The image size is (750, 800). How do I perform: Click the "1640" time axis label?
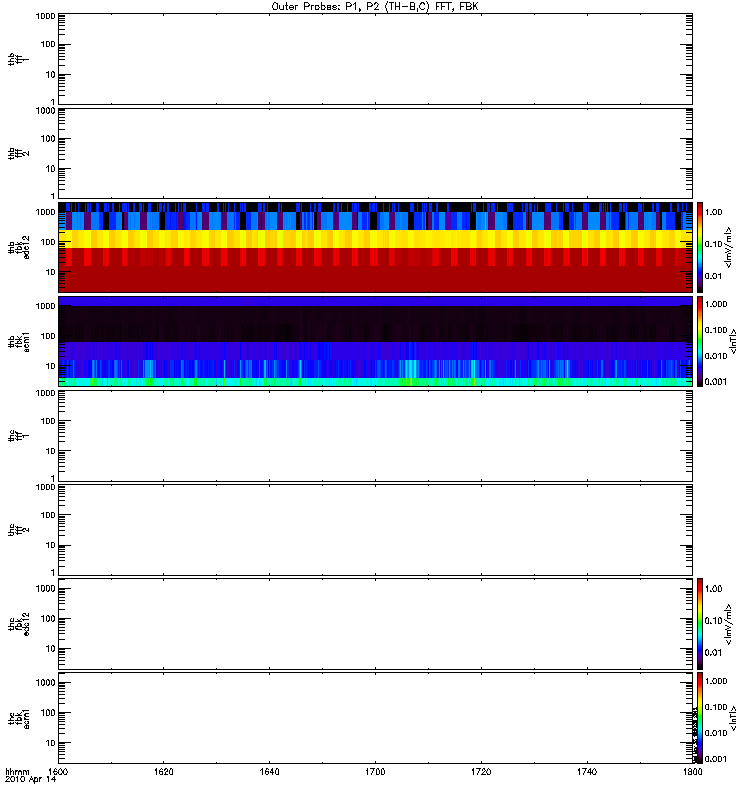(x=269, y=772)
